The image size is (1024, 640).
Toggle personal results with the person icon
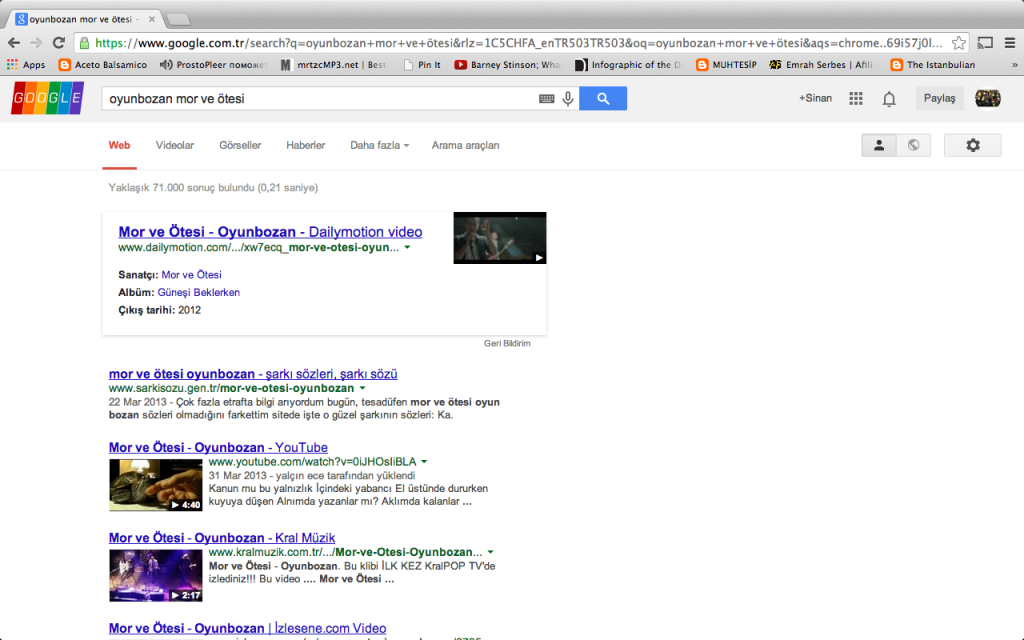coord(879,145)
